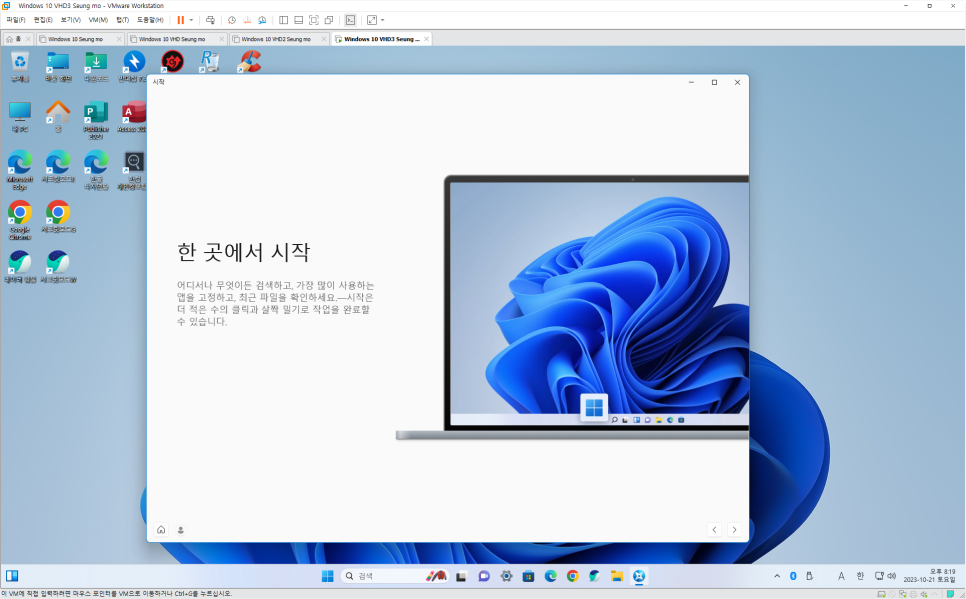Expand the hidden tray icons chevron
Screen dimensions: 966x599
point(777,576)
